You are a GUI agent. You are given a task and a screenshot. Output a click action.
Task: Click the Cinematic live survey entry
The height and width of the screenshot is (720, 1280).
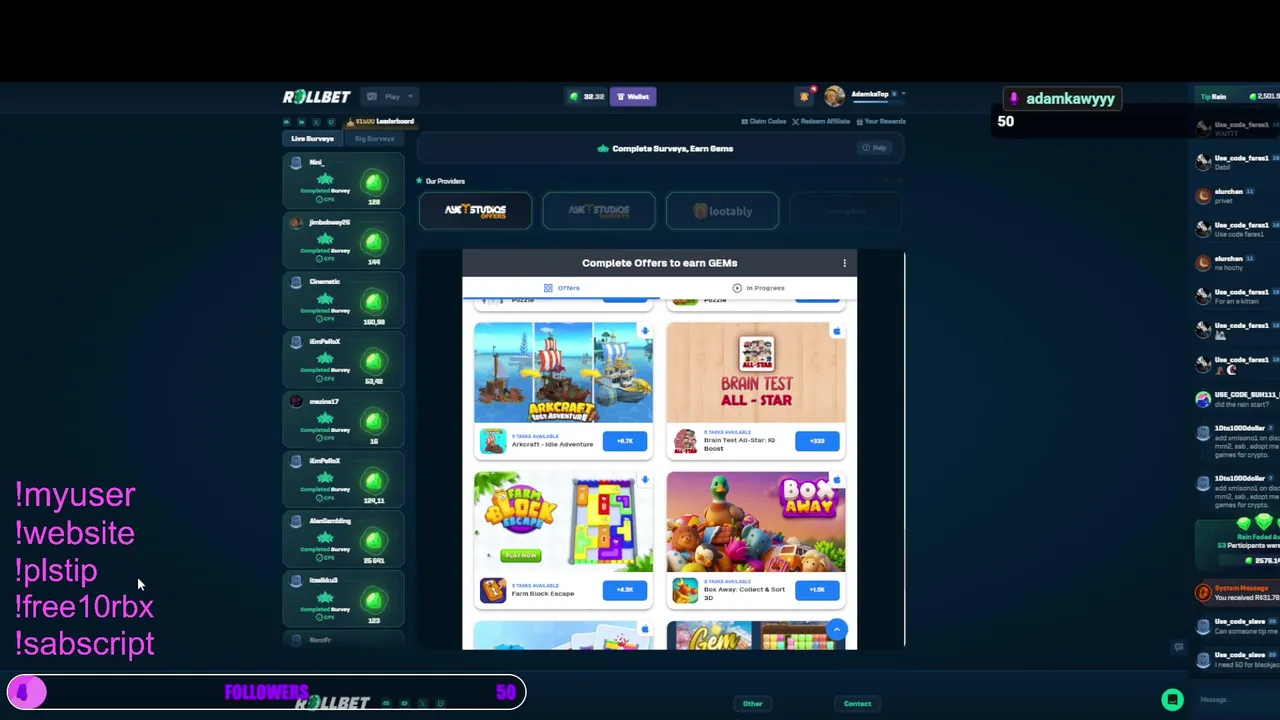343,300
